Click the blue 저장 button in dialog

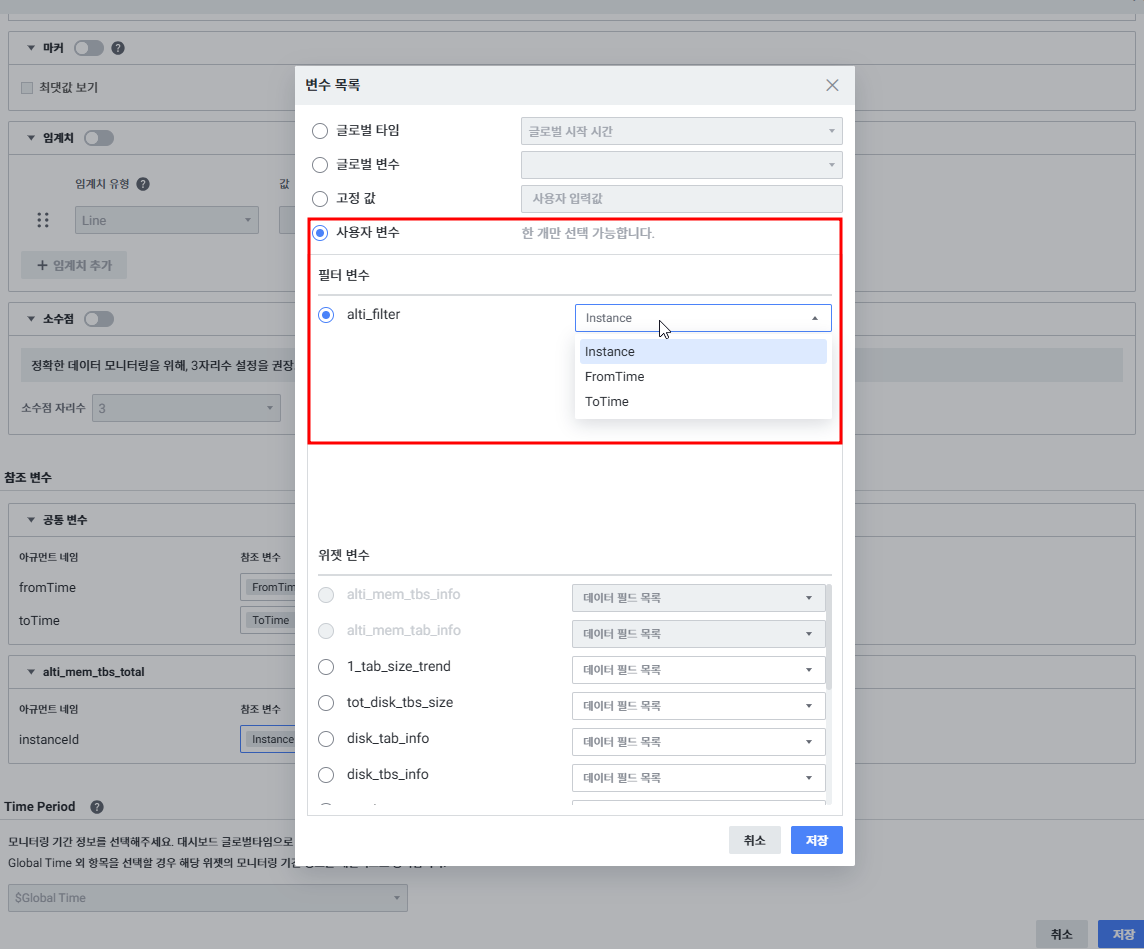pyautogui.click(x=816, y=841)
